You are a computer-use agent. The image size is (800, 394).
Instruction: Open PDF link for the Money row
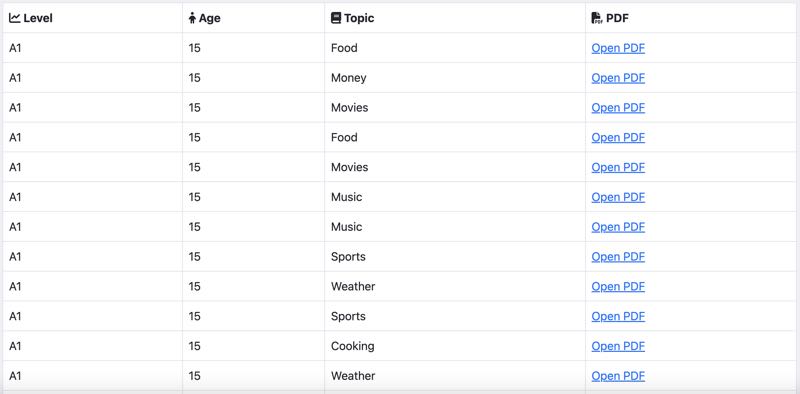click(x=618, y=78)
